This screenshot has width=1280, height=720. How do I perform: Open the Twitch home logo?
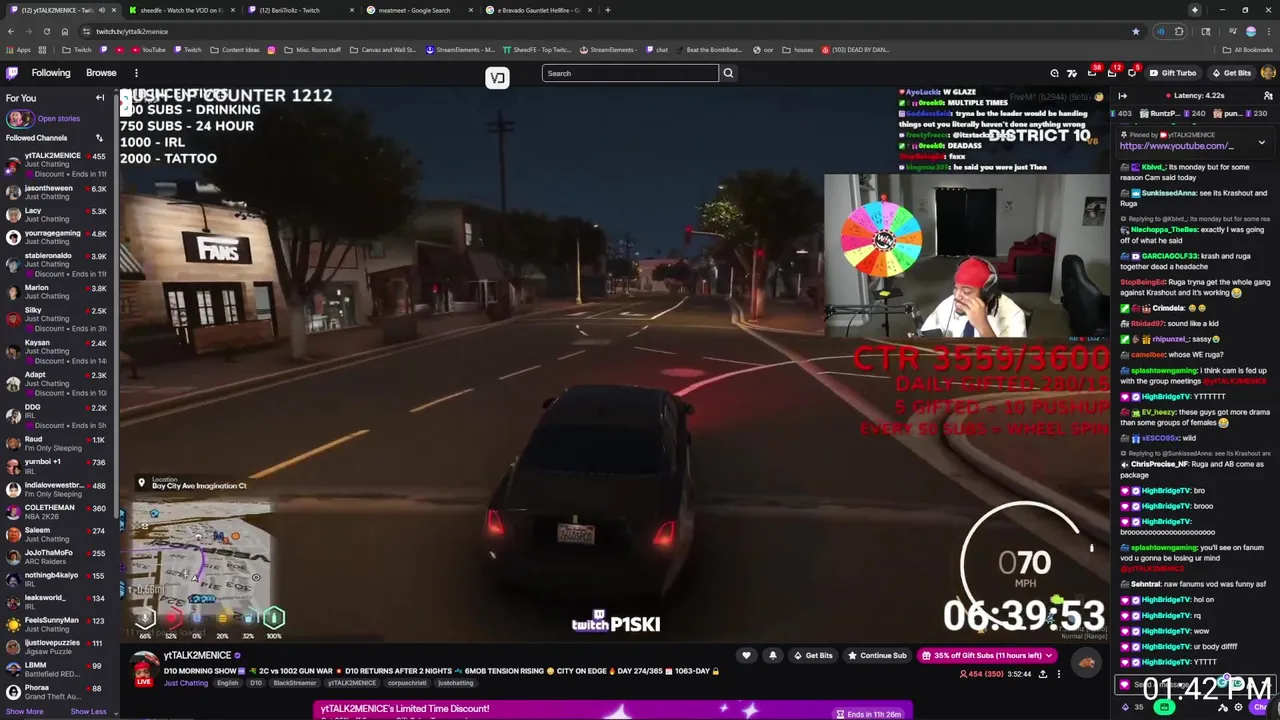click(x=12, y=73)
